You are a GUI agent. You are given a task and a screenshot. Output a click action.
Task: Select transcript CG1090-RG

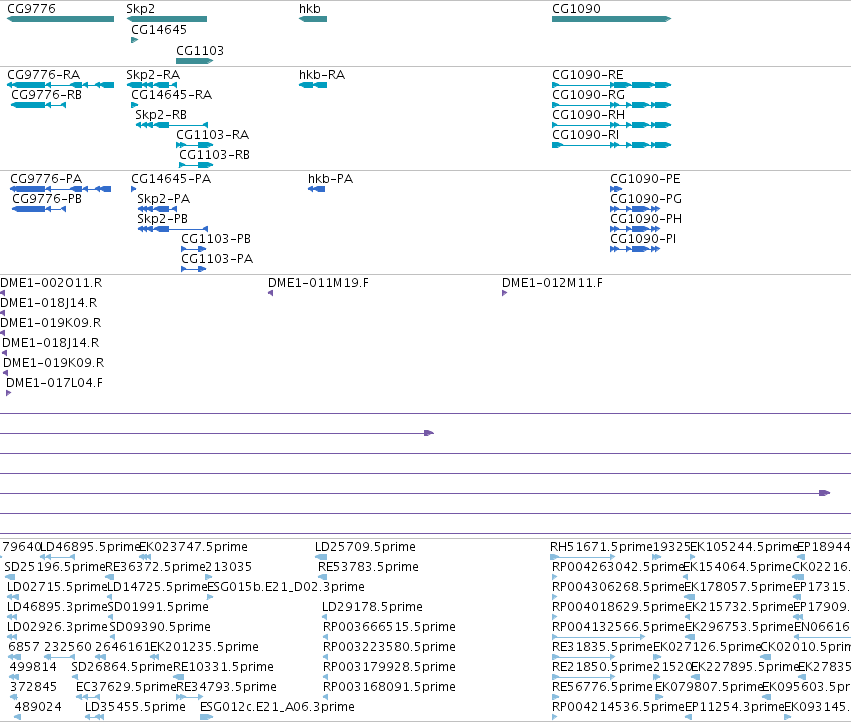(612, 105)
